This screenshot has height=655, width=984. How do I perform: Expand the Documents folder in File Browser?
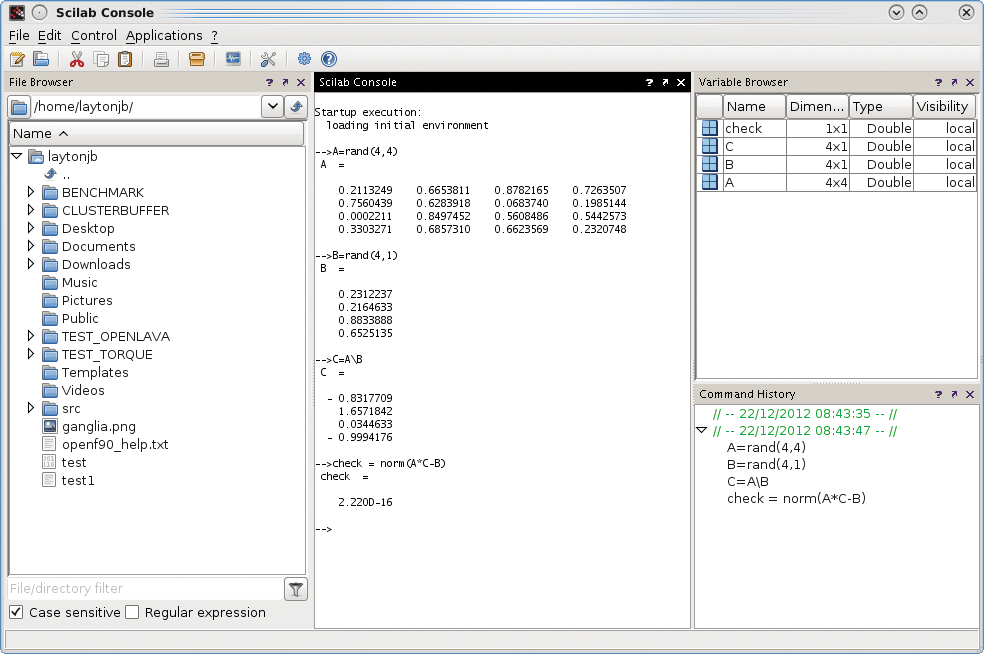[30, 246]
